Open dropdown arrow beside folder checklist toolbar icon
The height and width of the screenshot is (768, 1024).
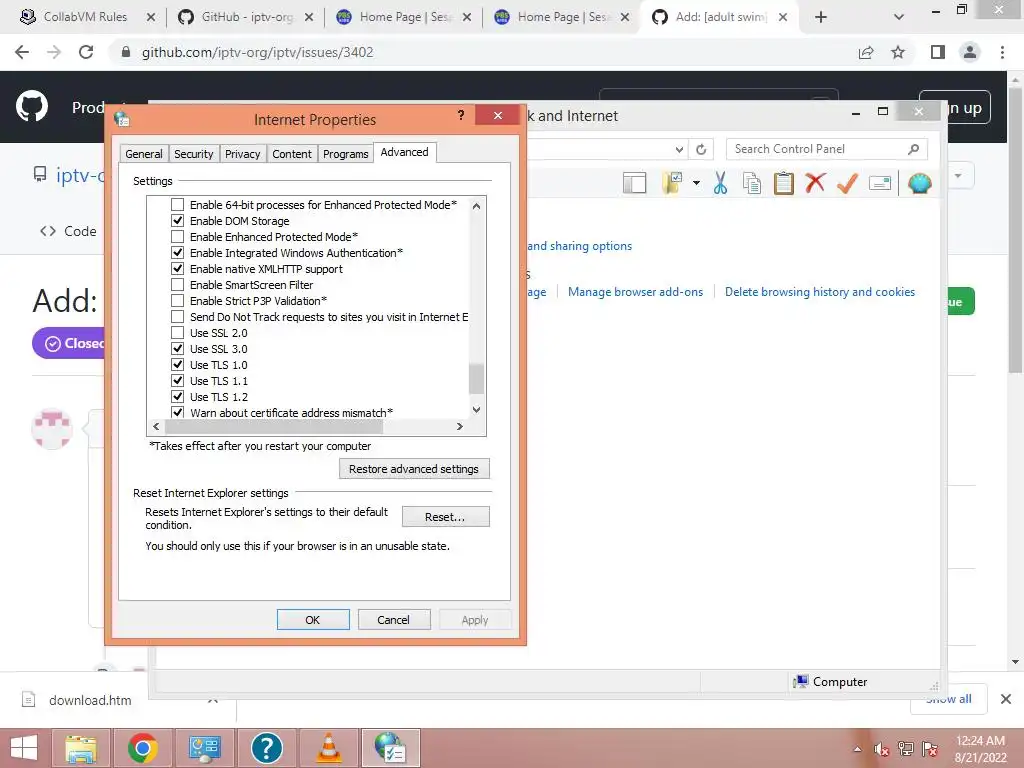point(696,184)
